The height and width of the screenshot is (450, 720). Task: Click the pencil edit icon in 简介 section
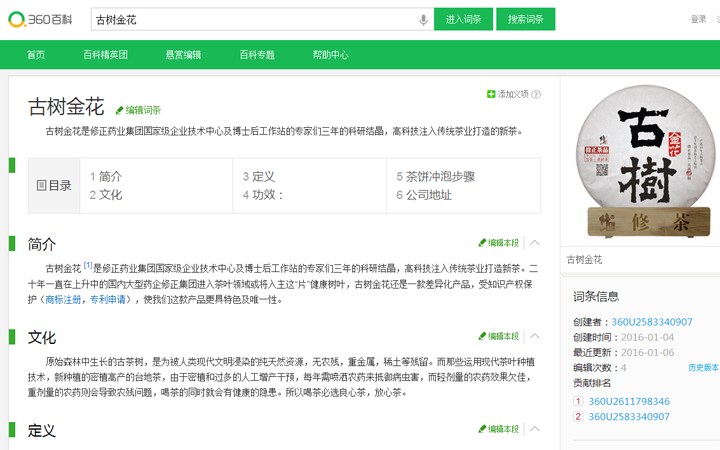[x=482, y=243]
